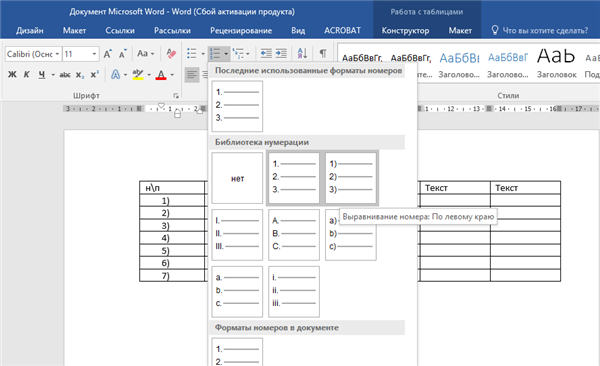
Task: Toggle show paragraph marks (¶)
Action: pos(323,54)
